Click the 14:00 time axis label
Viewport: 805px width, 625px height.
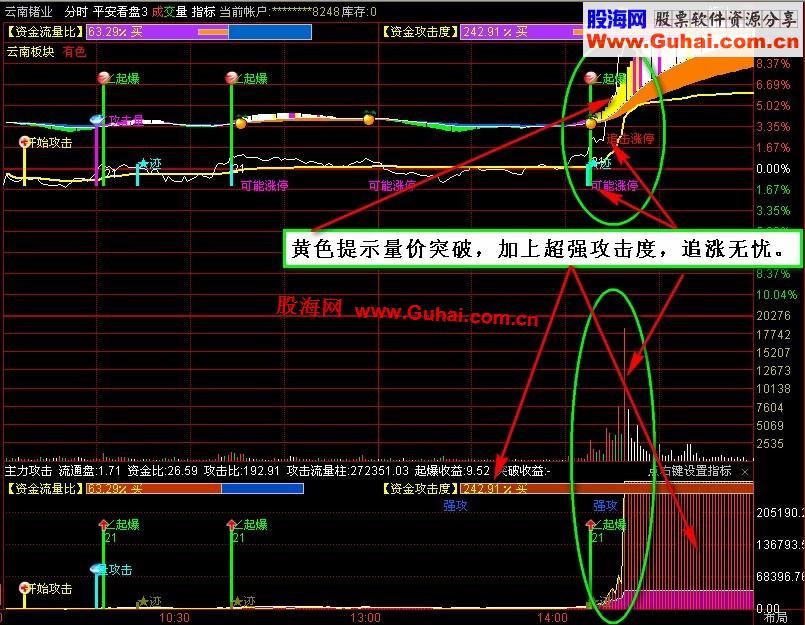click(x=552, y=617)
